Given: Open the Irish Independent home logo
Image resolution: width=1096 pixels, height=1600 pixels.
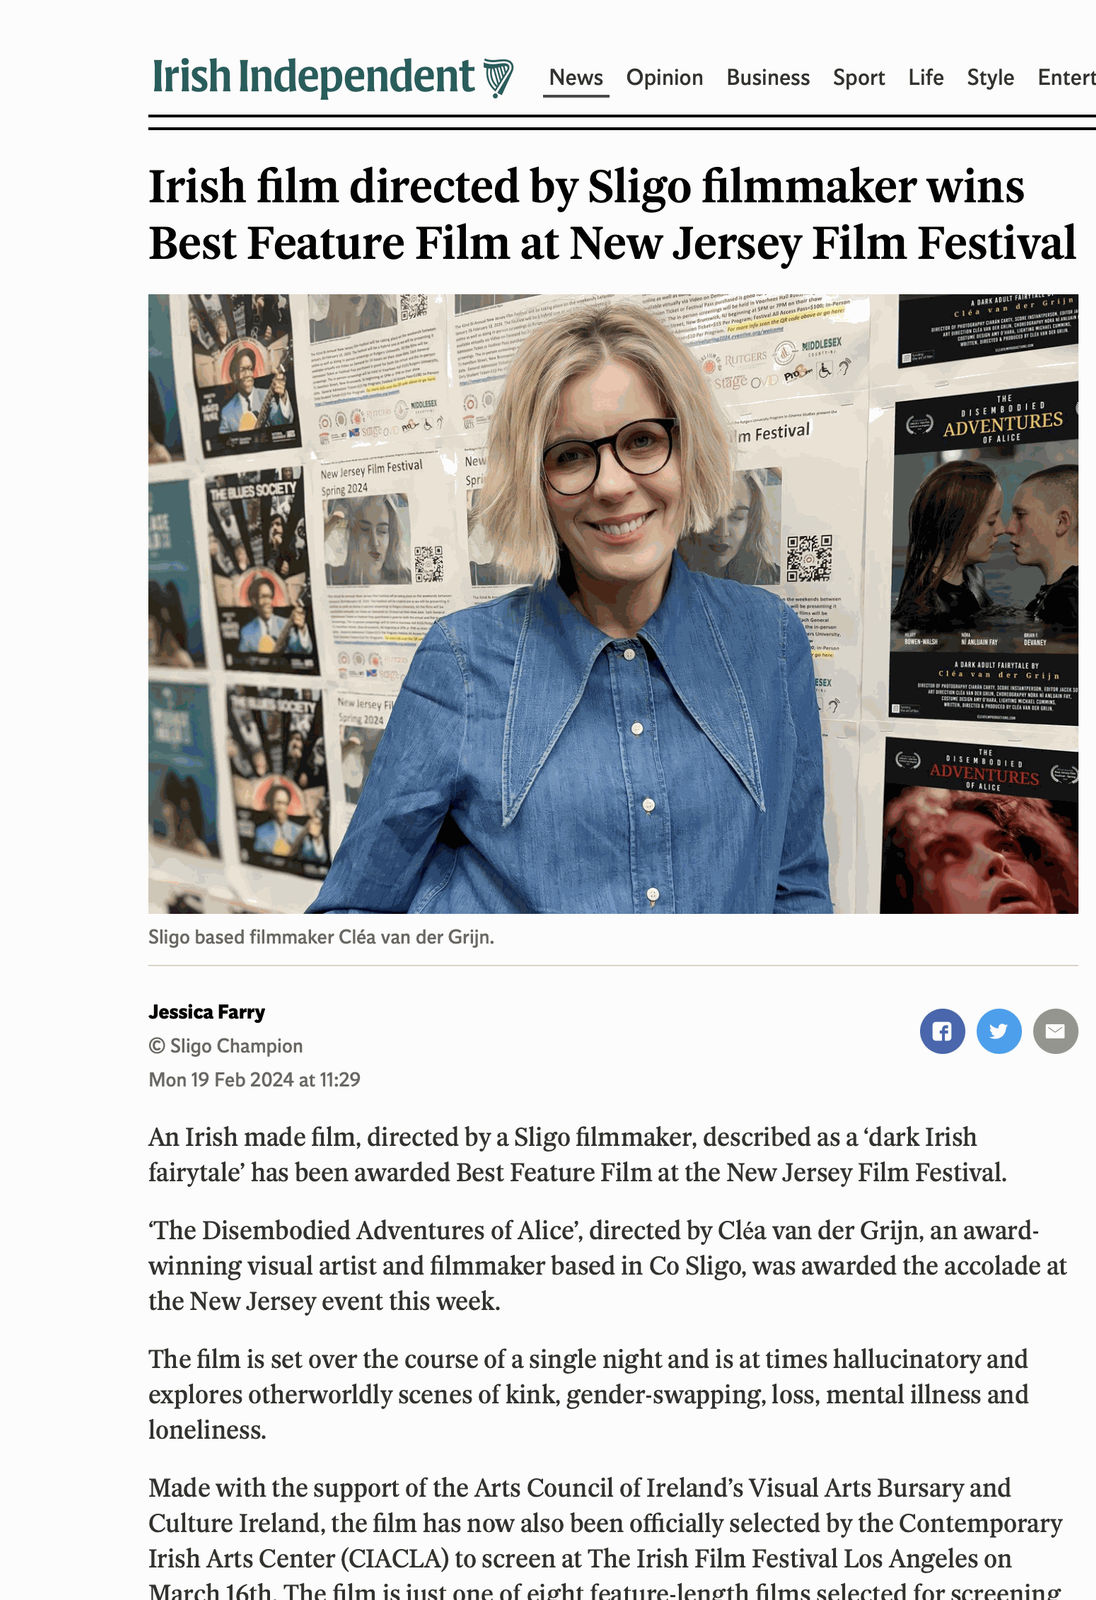Looking at the screenshot, I should tap(333, 77).
